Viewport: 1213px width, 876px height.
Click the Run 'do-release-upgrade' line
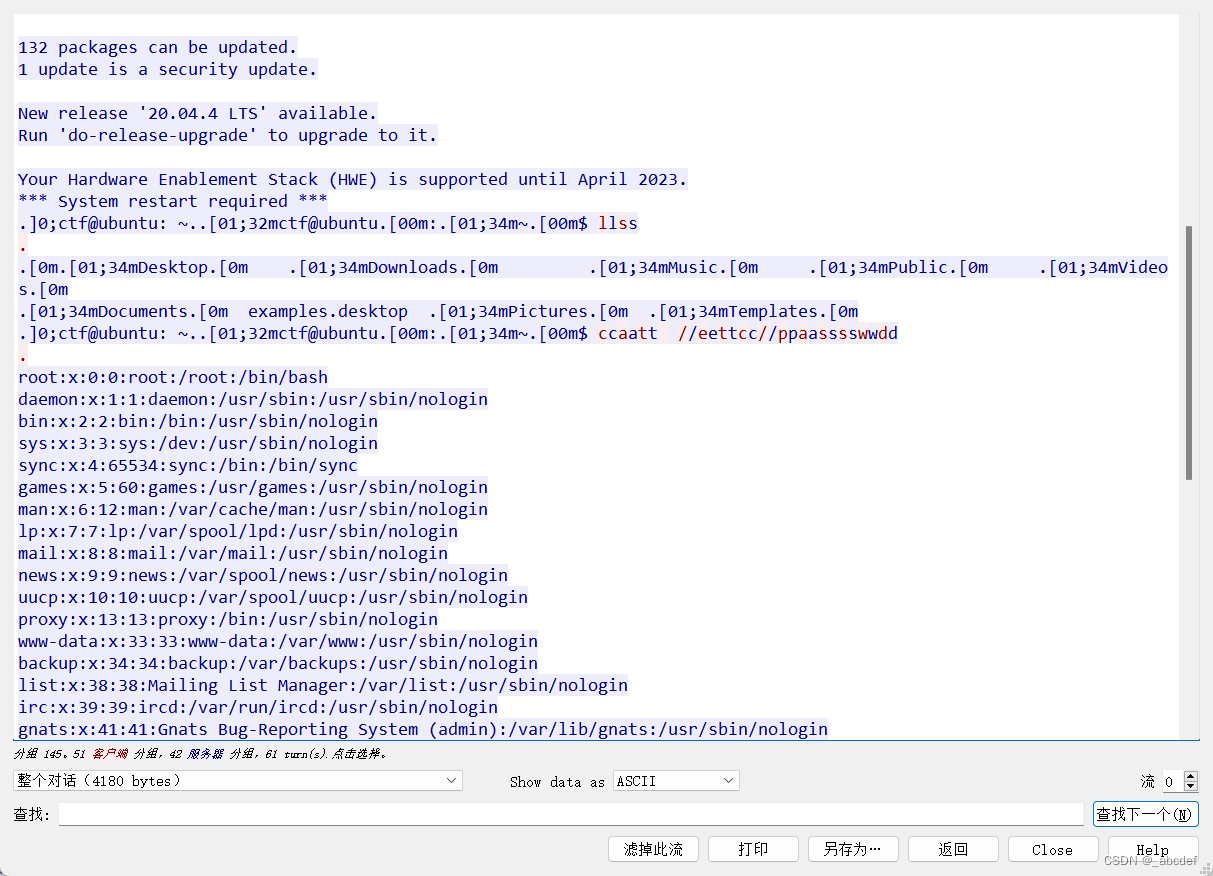(228, 135)
